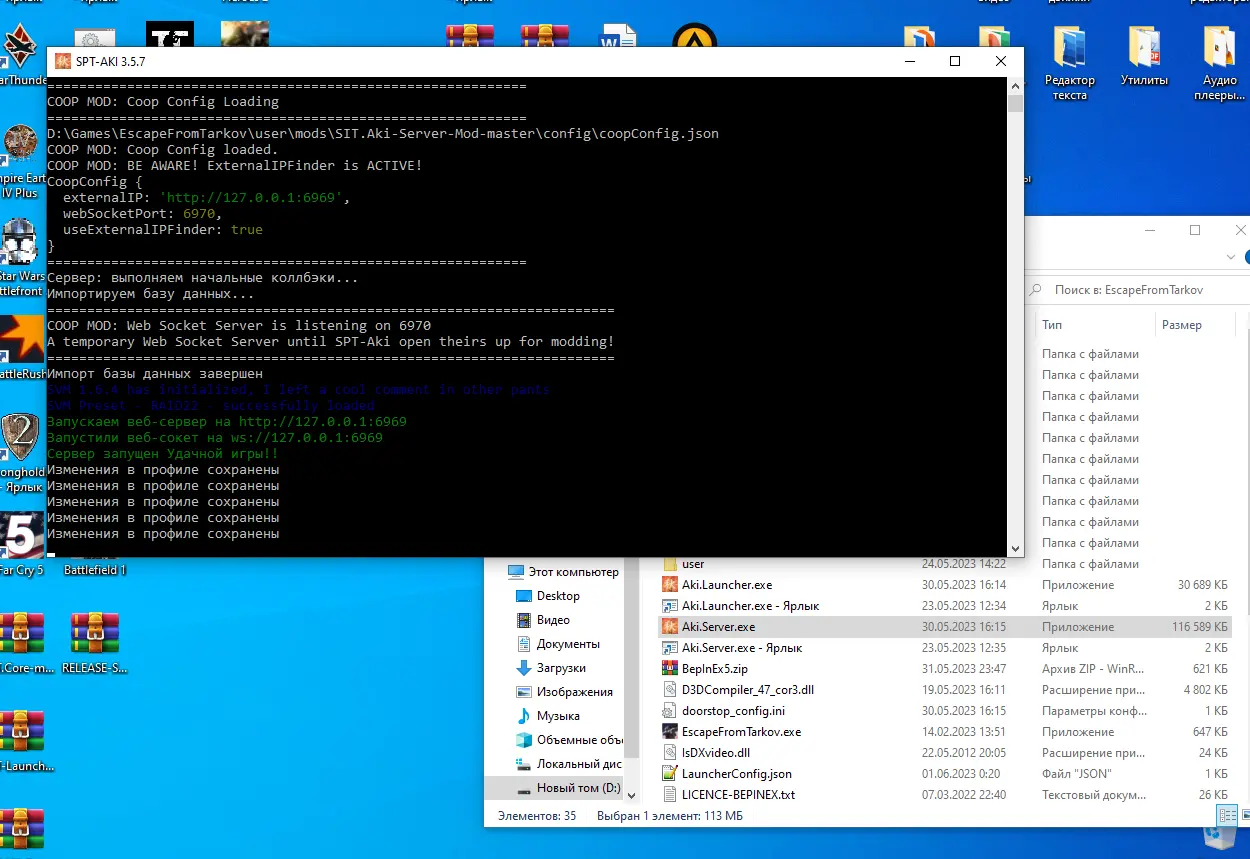Click the Explorer search box Поиск в: EscapeFromTarkov
The image size is (1250, 859).
1138,290
